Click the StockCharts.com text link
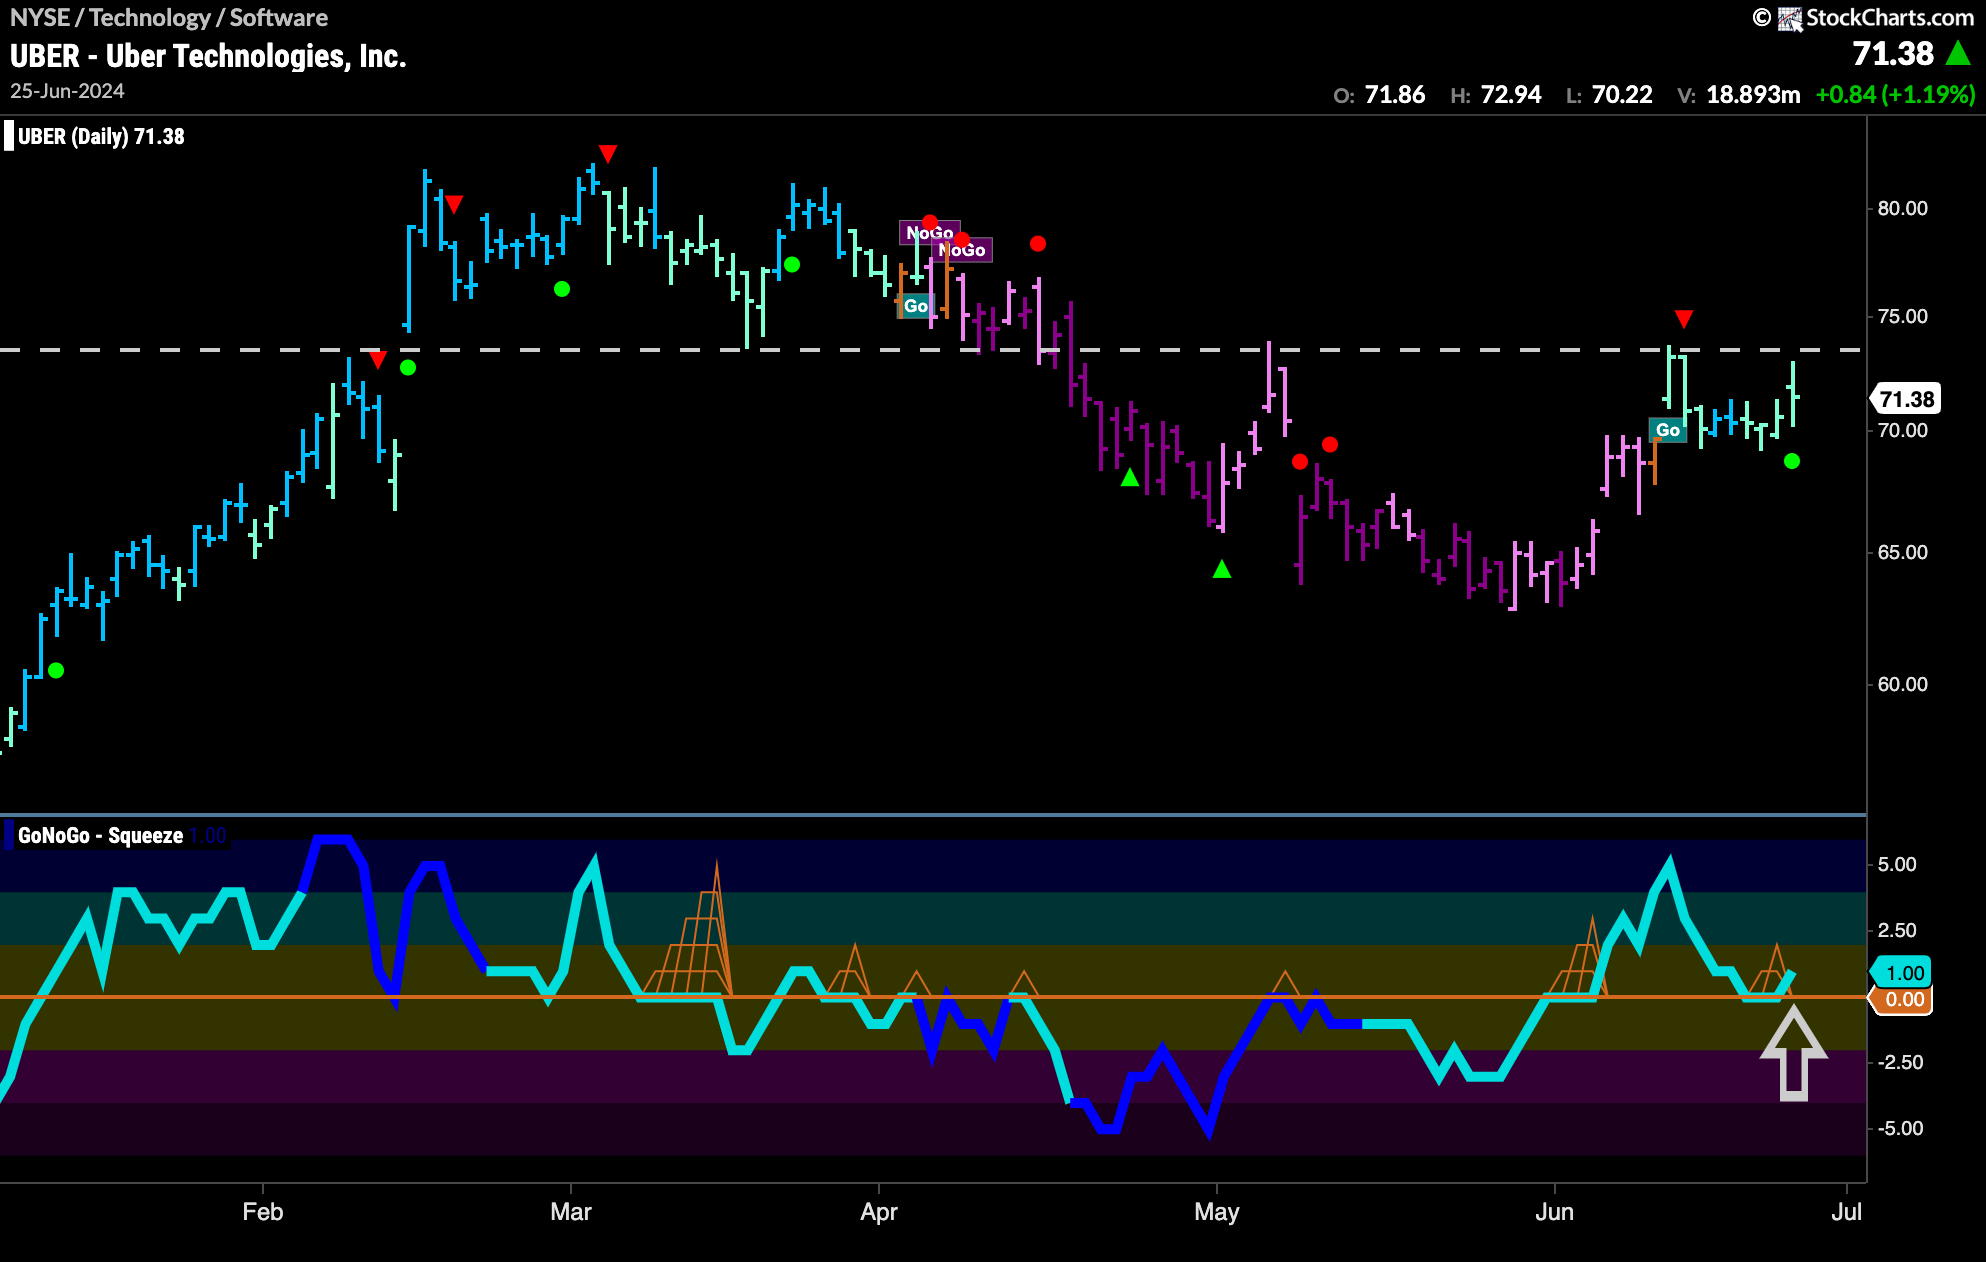 point(1889,18)
